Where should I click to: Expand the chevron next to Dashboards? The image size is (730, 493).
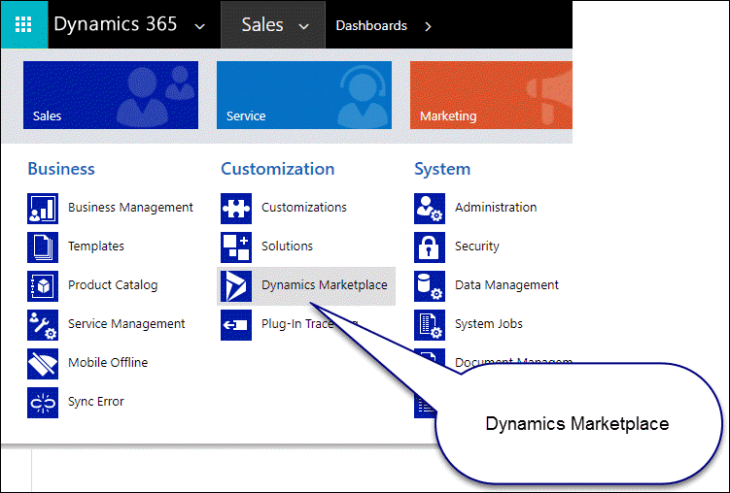(428, 27)
